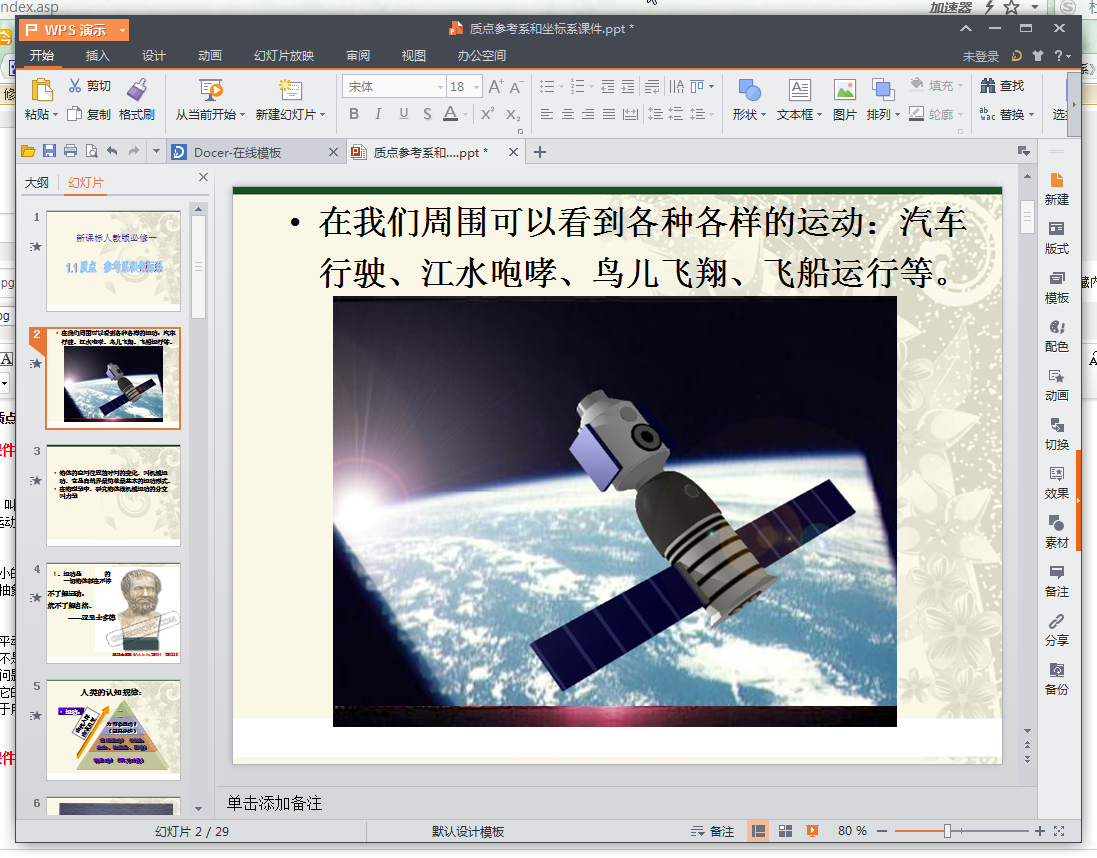Screen dimensions: 1097x858
Task: Close the slide thumbnail pane
Action: pos(204,178)
